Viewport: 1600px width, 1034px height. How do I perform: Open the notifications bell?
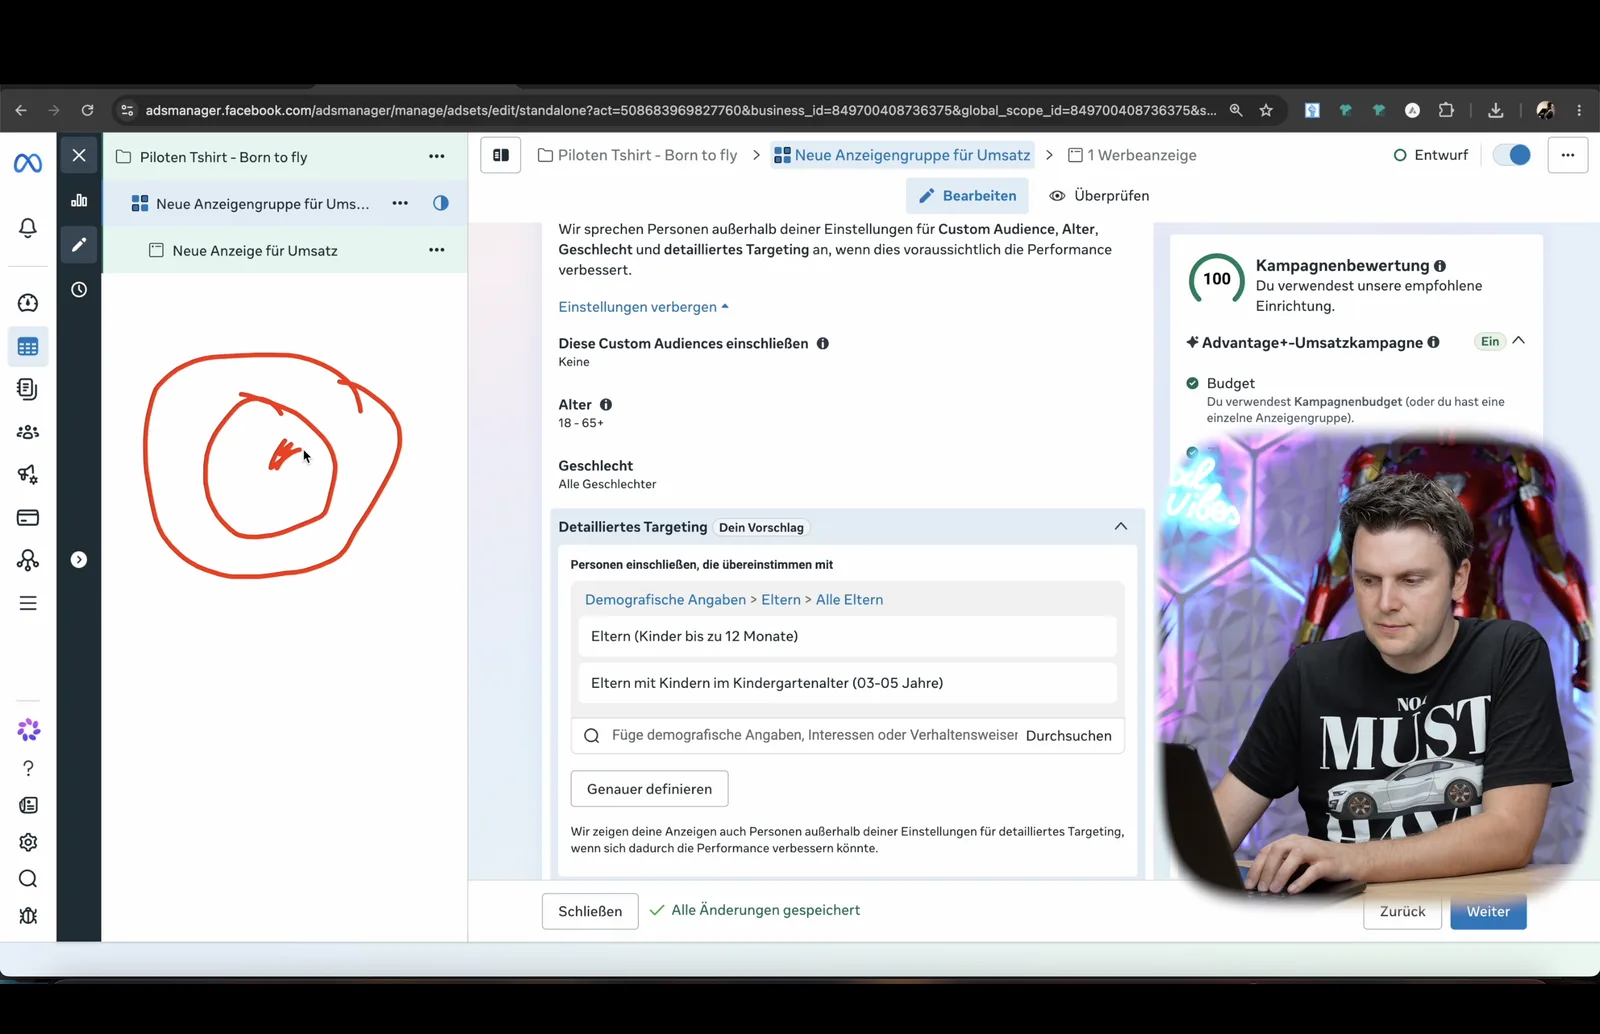pos(28,228)
